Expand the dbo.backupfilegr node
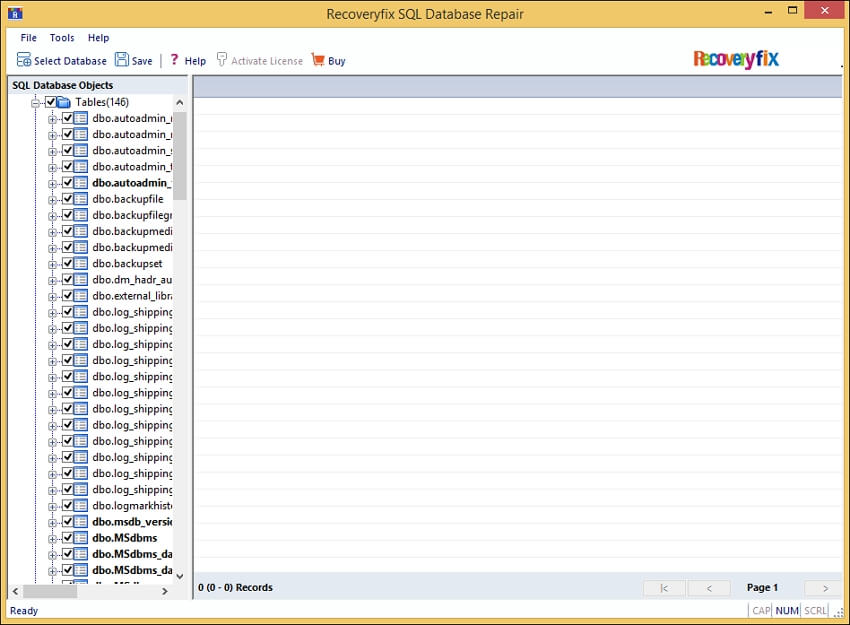Viewport: 850px width, 625px height. click(53, 216)
